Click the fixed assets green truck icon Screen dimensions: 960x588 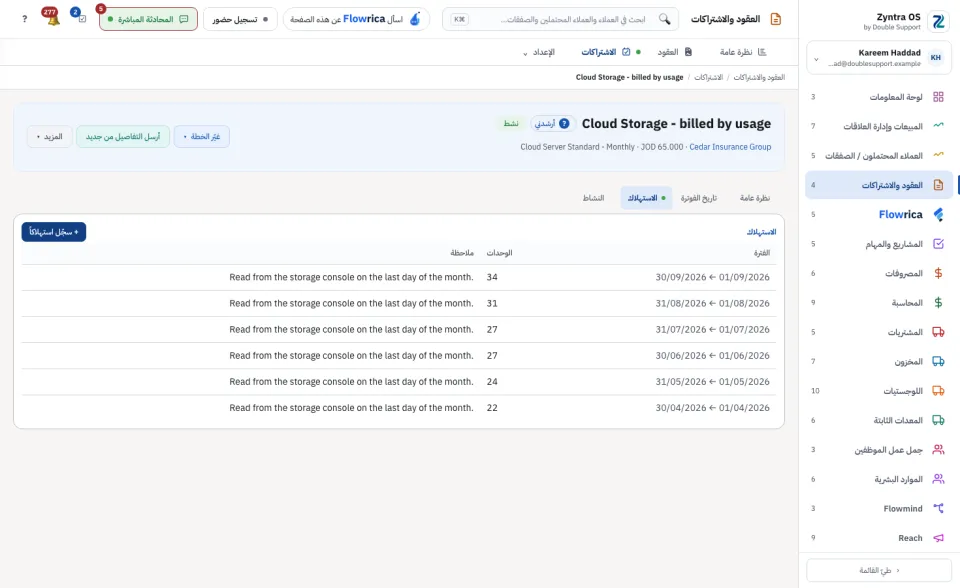938,420
